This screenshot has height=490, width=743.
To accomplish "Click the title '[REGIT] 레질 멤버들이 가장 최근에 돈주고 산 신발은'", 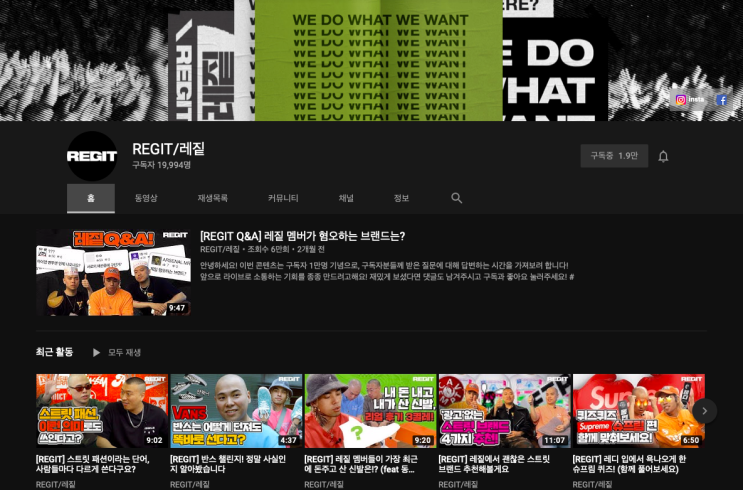I will pos(361,464).
